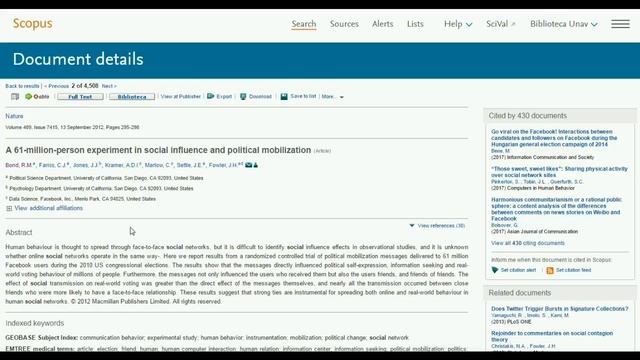Open the Nature journal link
Screen dimensions: 640x360
click(14, 116)
